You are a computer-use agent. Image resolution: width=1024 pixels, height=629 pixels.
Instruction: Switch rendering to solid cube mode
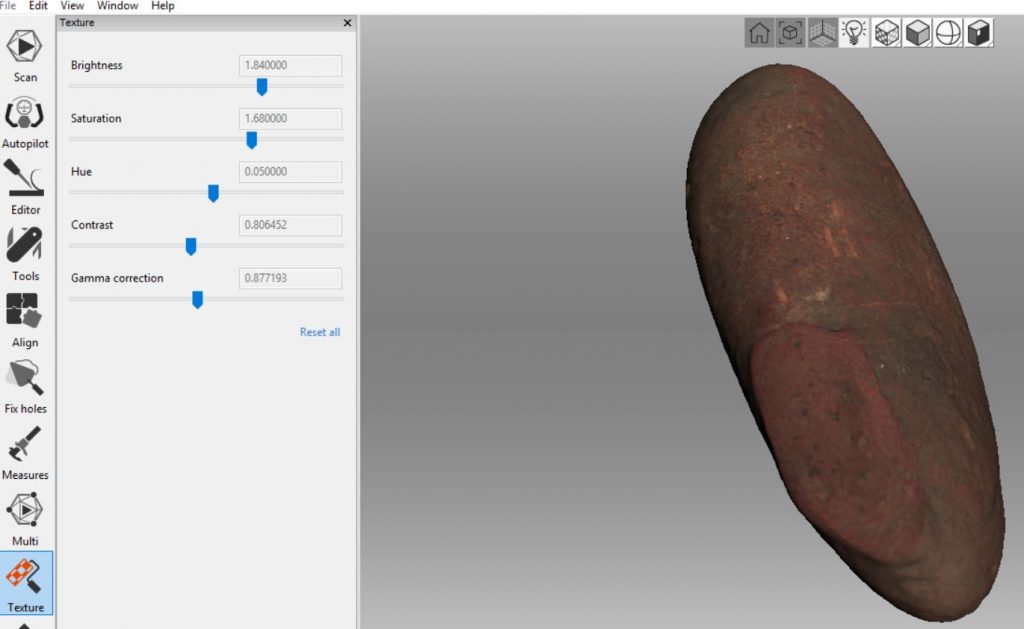(x=916, y=32)
